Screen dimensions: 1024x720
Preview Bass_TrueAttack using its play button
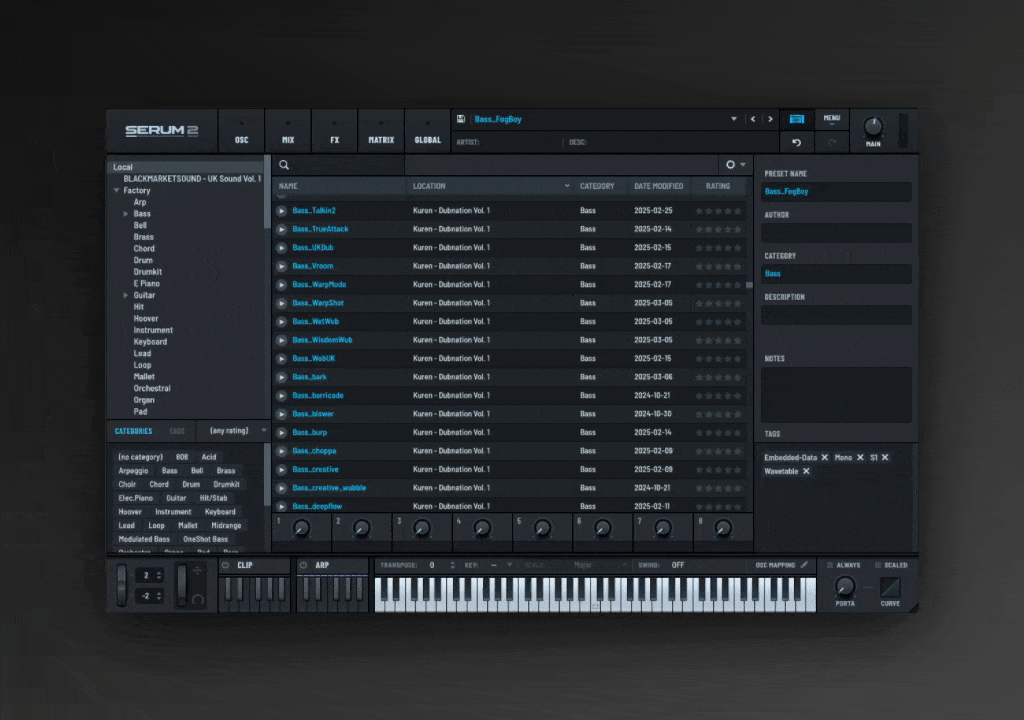[x=281, y=229]
